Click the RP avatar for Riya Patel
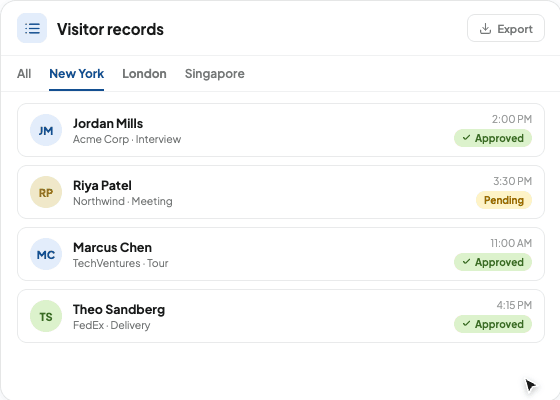560x400 pixels. (x=46, y=192)
